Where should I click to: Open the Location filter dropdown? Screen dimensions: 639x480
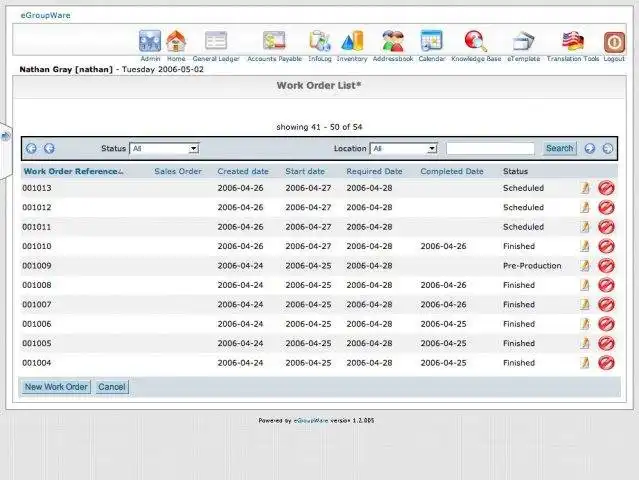[x=403, y=149]
